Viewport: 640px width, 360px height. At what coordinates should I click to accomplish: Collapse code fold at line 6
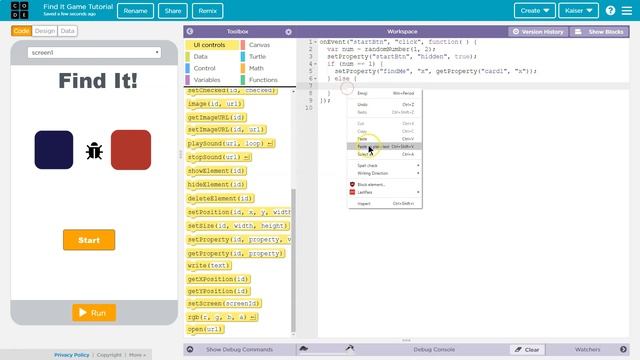click(x=315, y=78)
